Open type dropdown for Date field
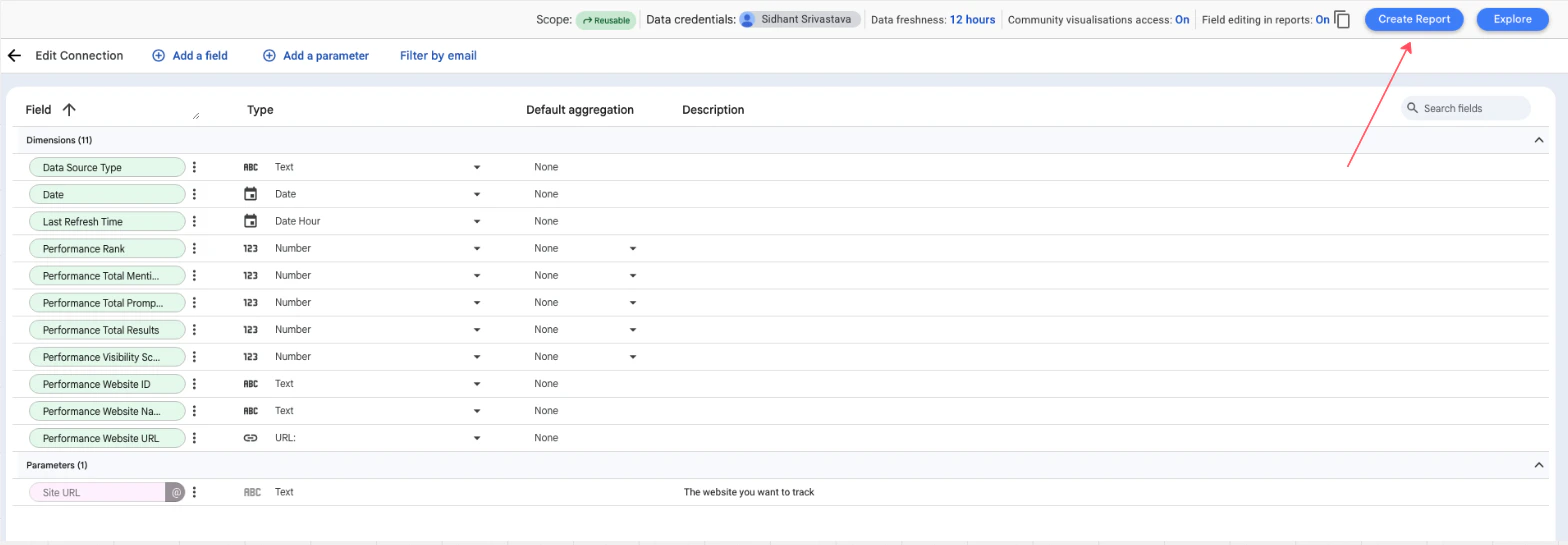This screenshot has height=545, width=1568. (x=477, y=194)
